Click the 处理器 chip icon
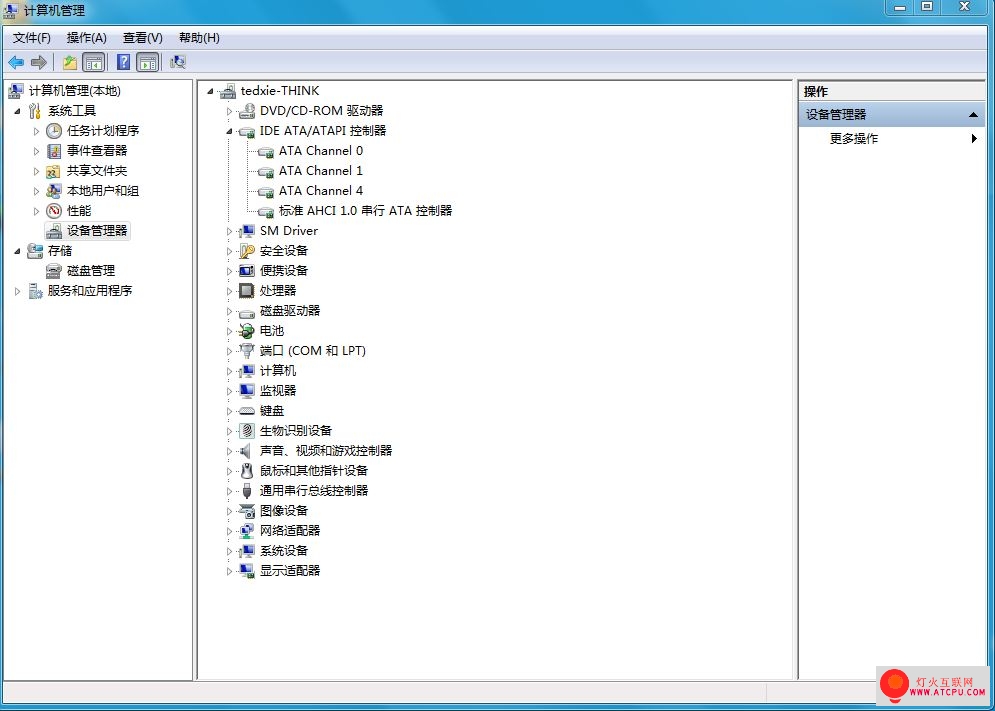The width and height of the screenshot is (995, 711). [x=247, y=291]
